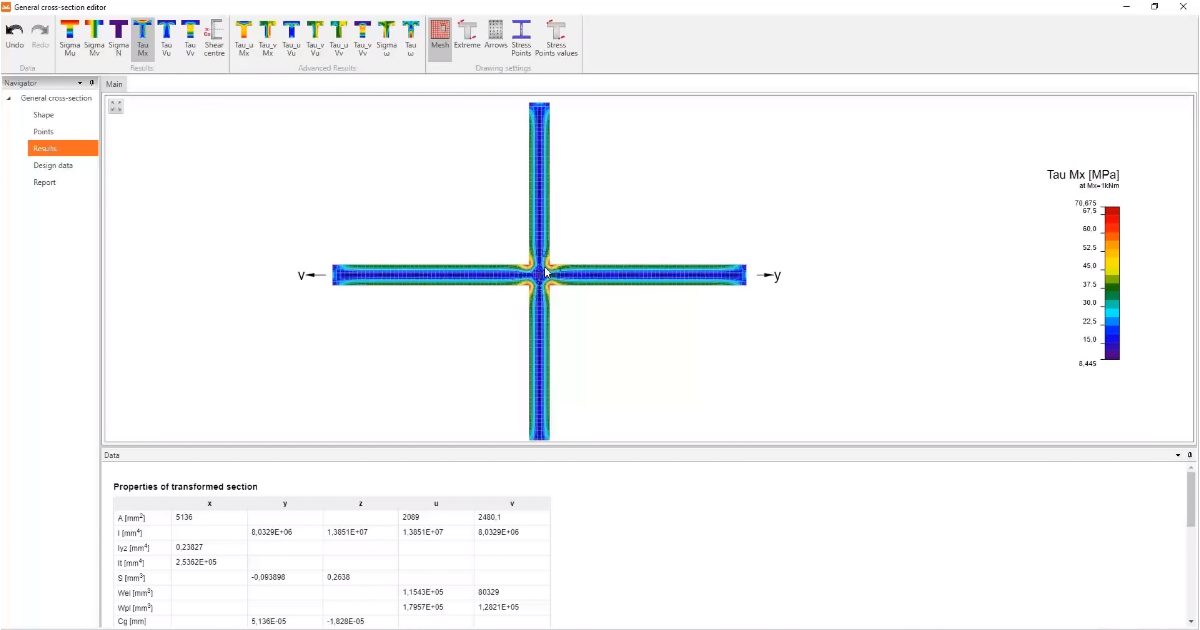Click area value 5136 cell
1200x630 pixels.
point(210,517)
